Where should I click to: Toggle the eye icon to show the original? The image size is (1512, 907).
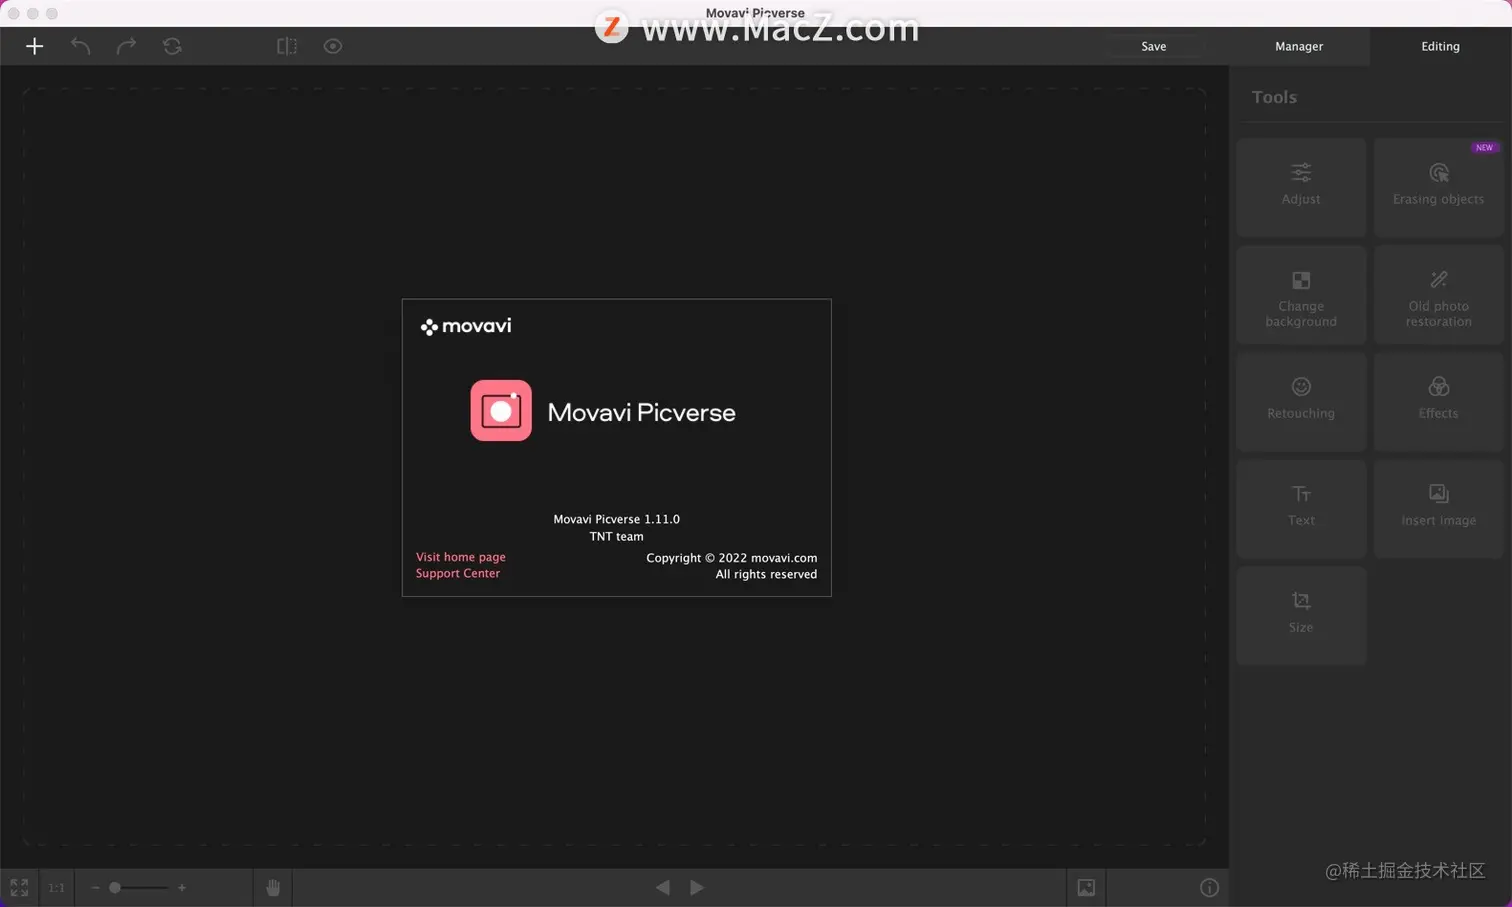click(x=333, y=46)
